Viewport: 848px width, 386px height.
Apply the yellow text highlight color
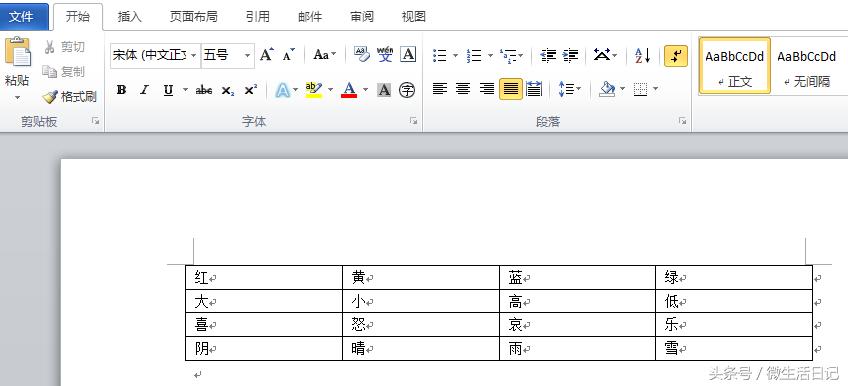coord(314,90)
